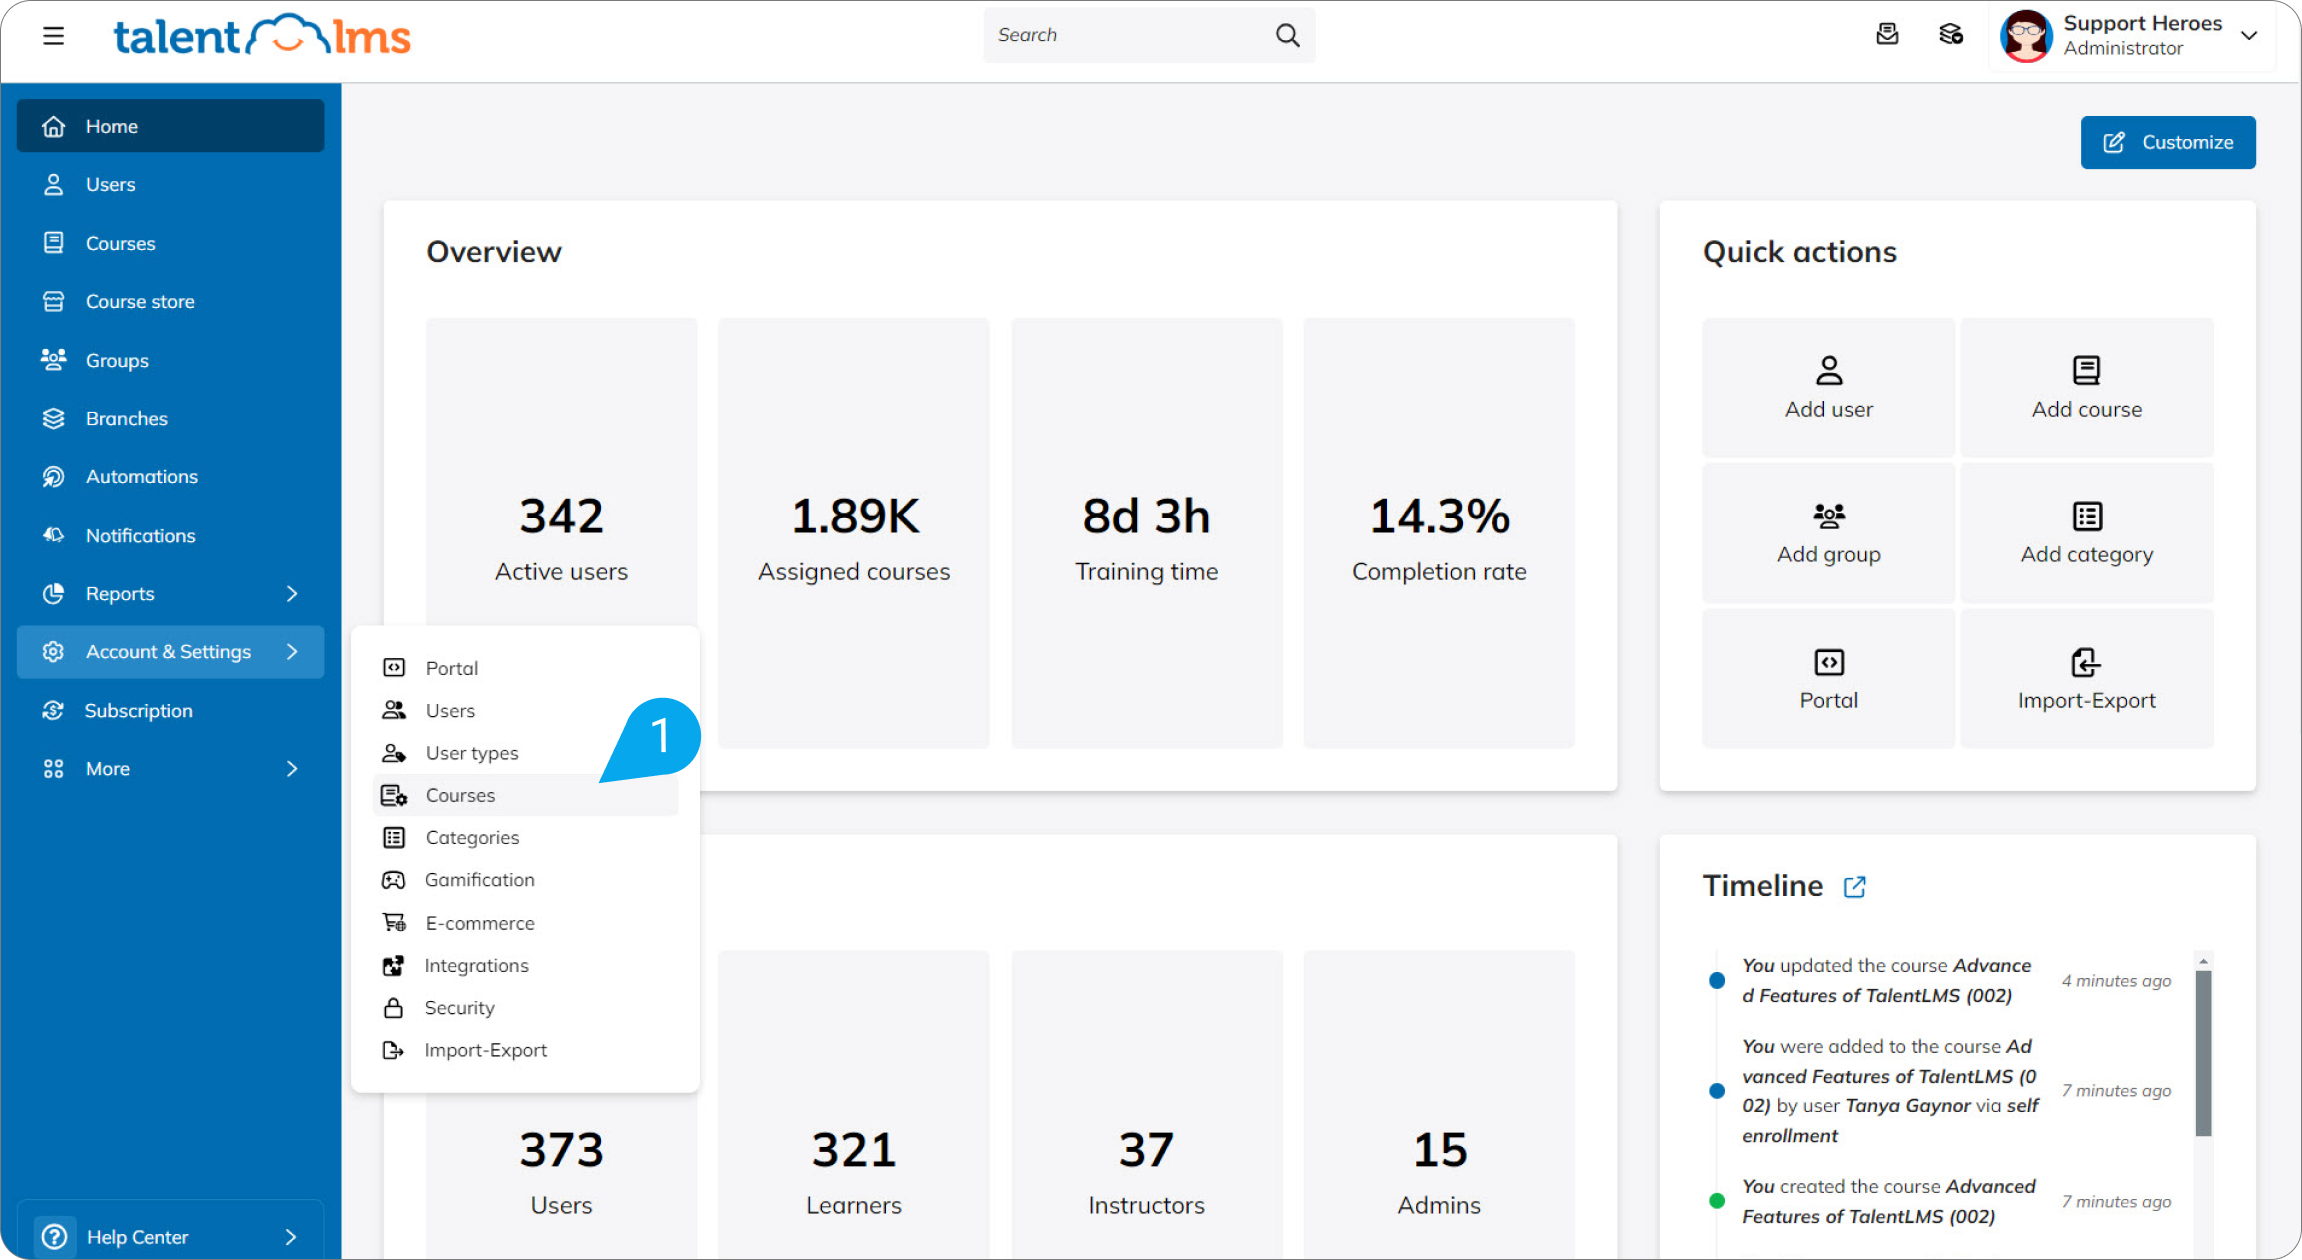Click the 321 Learners card

tap(854, 1105)
